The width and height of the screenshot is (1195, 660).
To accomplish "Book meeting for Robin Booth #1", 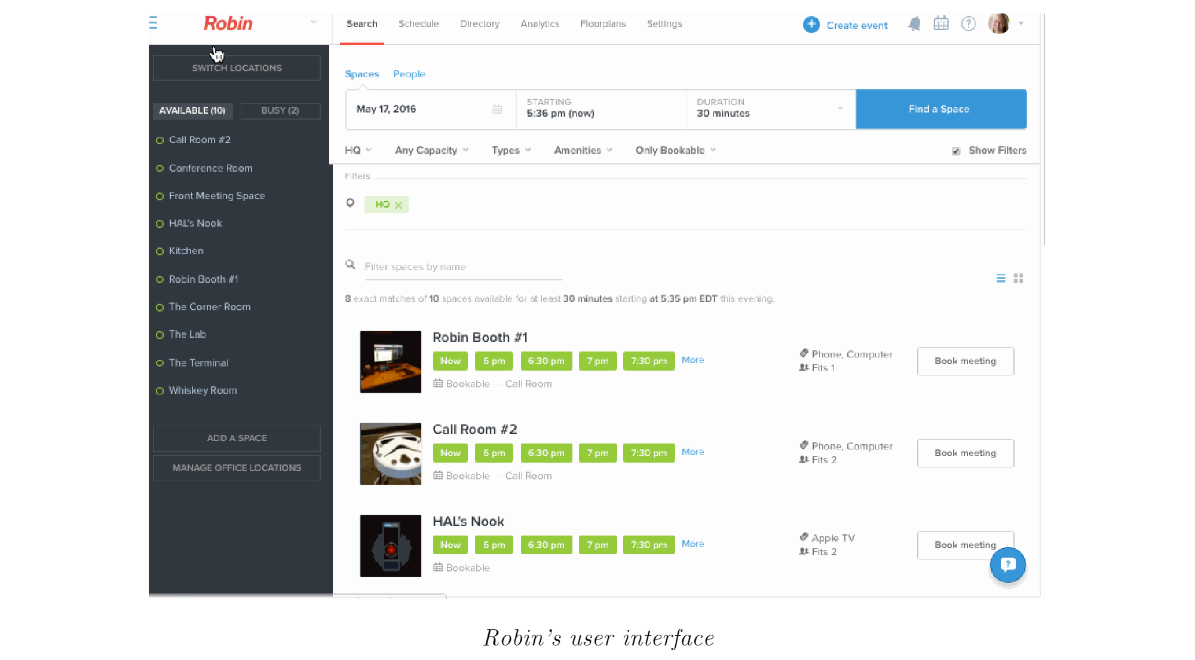I will click(965, 361).
